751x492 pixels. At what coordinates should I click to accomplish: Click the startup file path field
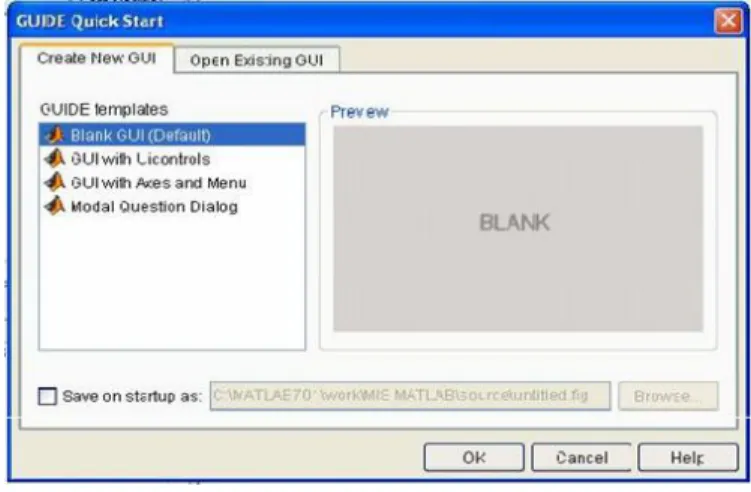(x=410, y=396)
